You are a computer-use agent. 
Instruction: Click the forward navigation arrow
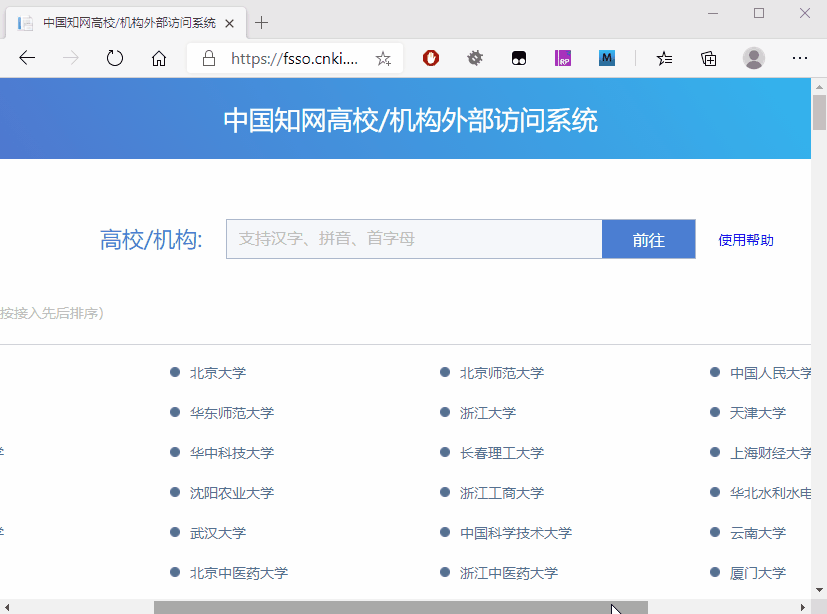(71, 58)
